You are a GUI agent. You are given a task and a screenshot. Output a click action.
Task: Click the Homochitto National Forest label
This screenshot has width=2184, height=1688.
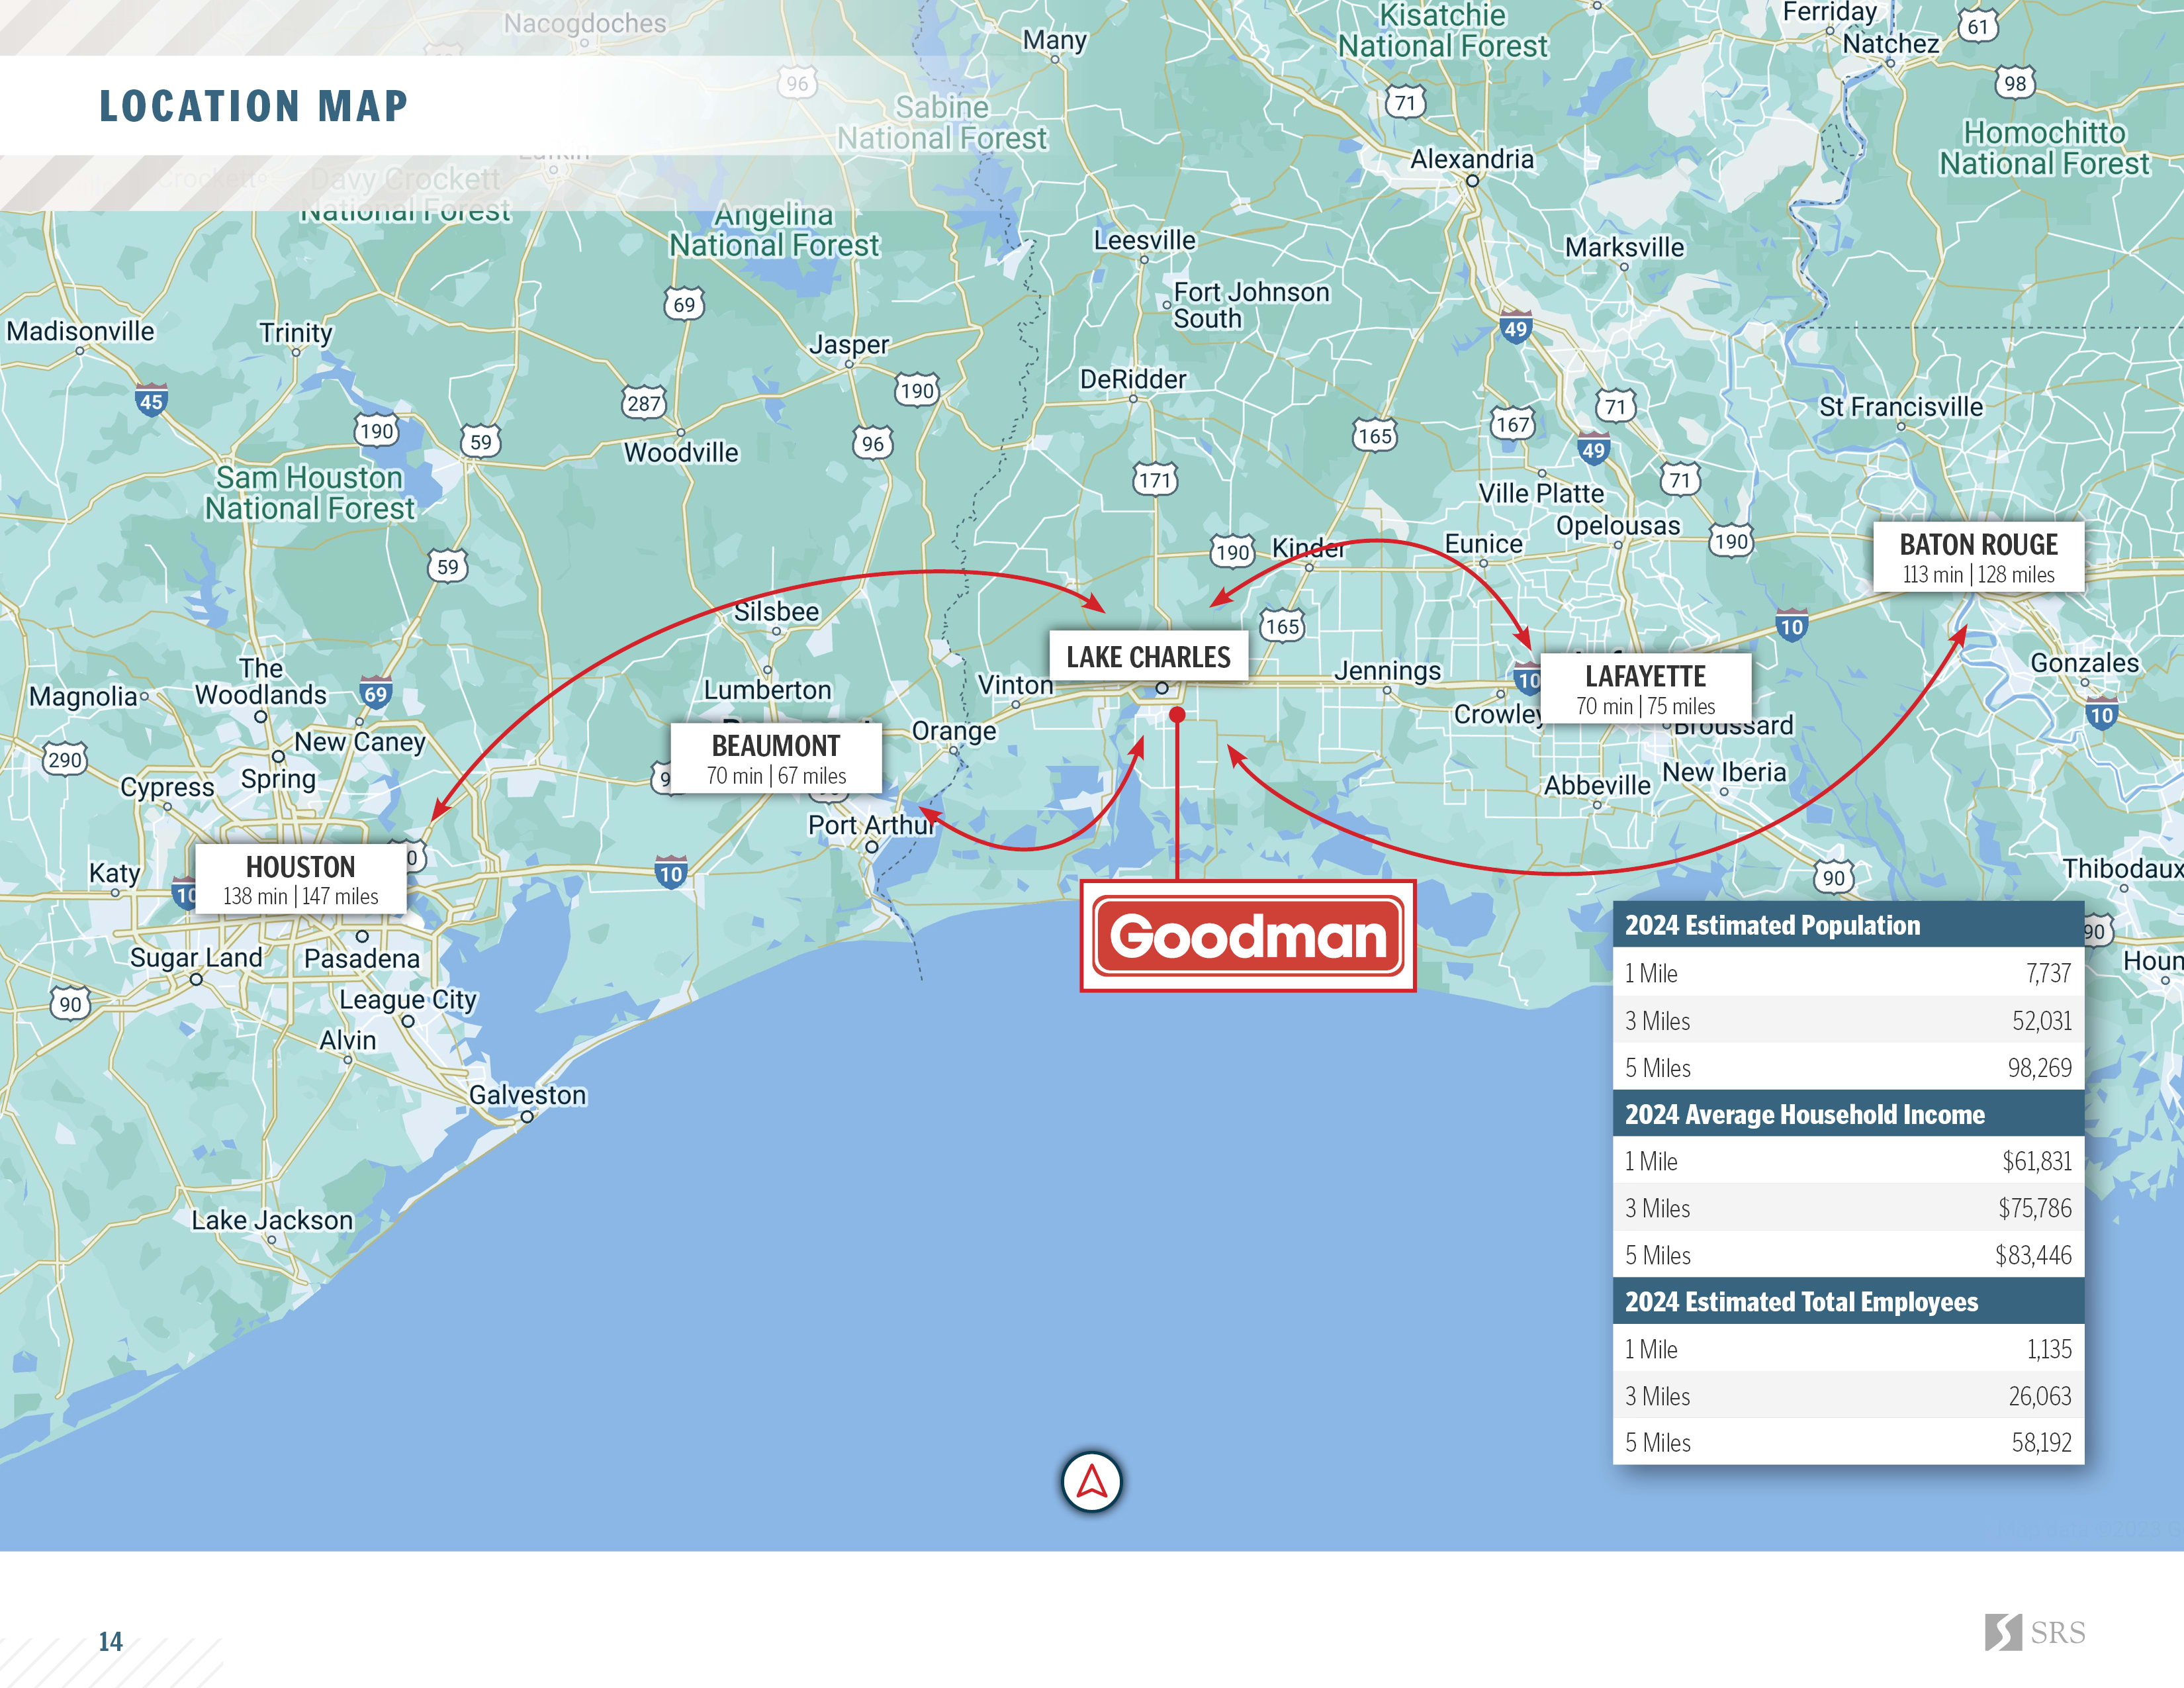pos(2044,147)
